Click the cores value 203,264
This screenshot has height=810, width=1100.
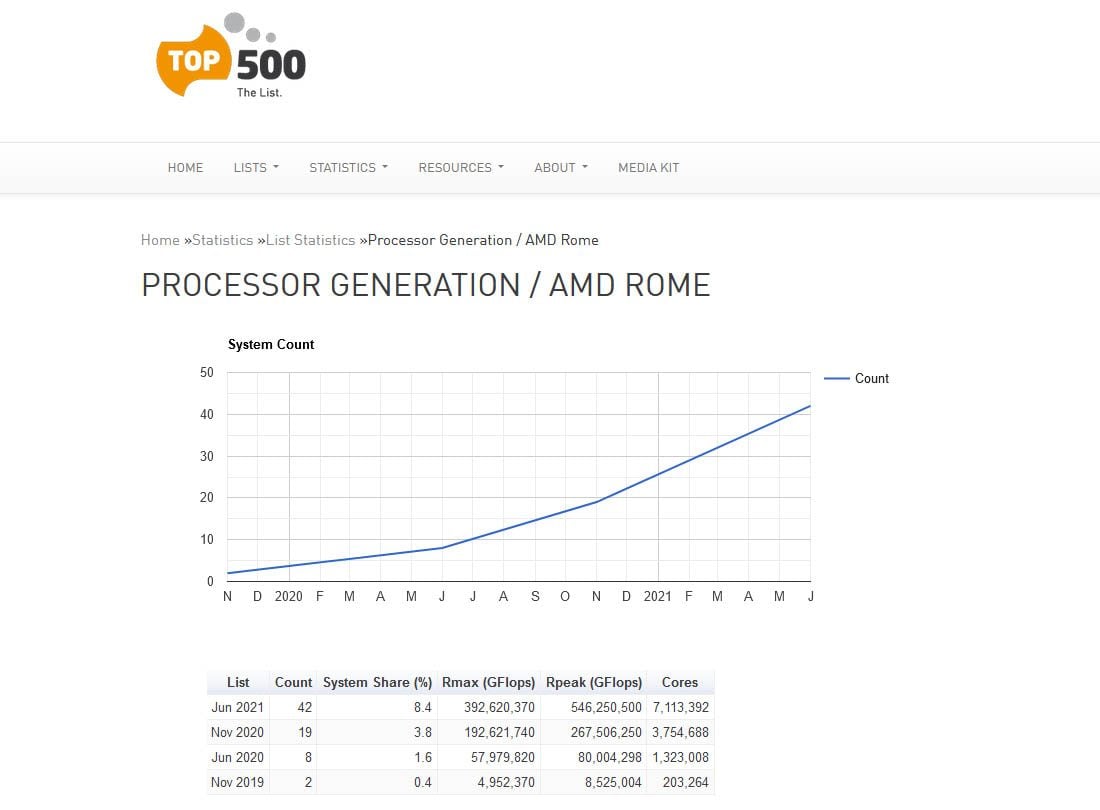pyautogui.click(x=685, y=782)
